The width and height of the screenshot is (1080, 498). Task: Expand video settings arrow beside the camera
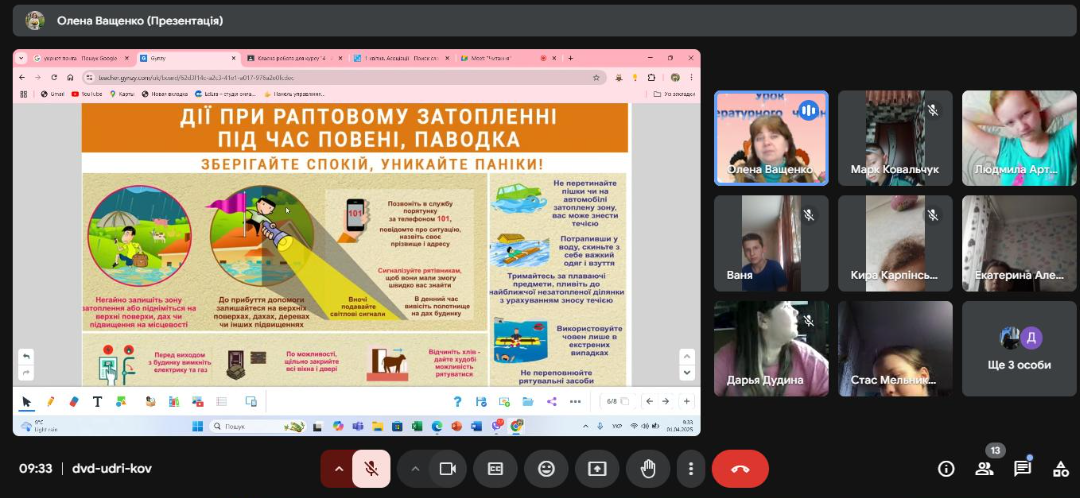415,469
